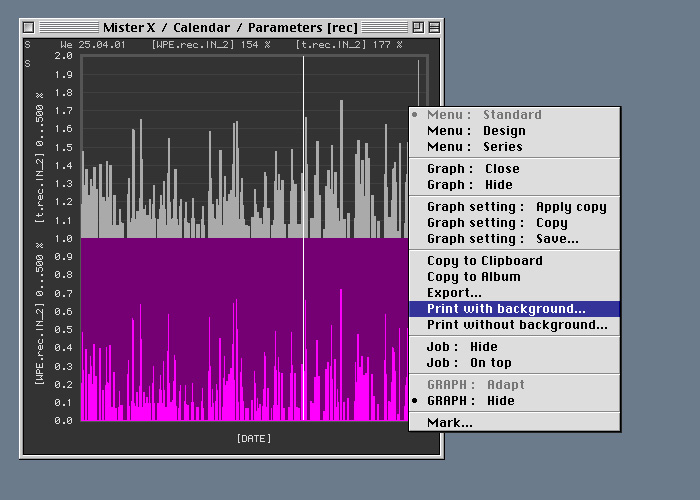Click the 2.0 axis value
The height and width of the screenshot is (500, 700).
pos(63,56)
